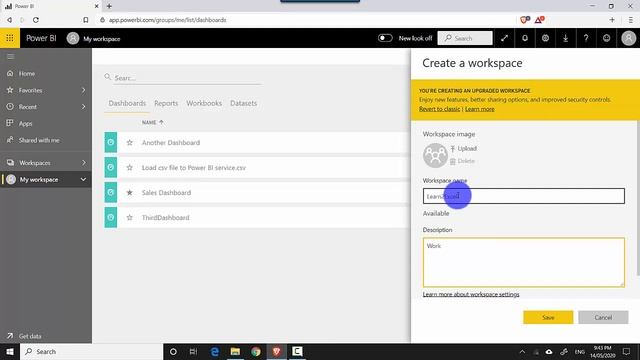The height and width of the screenshot is (360, 640).
Task: Click the Description text area
Action: (x=524, y=262)
